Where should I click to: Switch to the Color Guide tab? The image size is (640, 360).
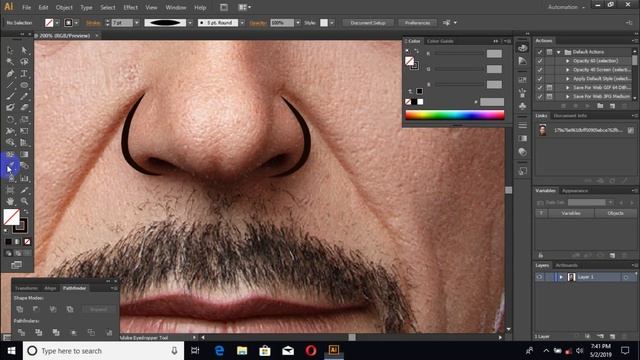(x=440, y=41)
